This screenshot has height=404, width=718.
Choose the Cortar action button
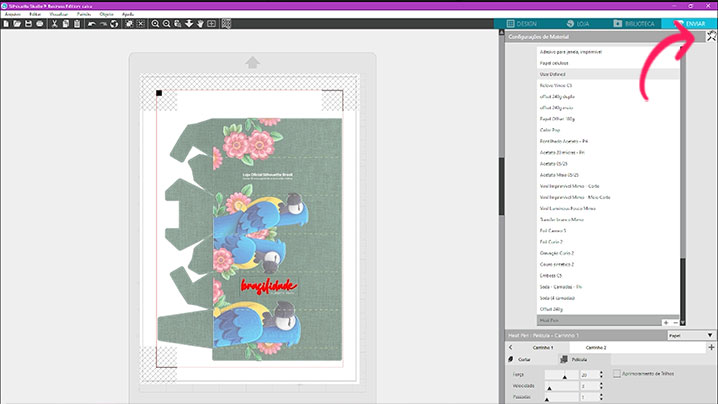[x=520, y=360]
